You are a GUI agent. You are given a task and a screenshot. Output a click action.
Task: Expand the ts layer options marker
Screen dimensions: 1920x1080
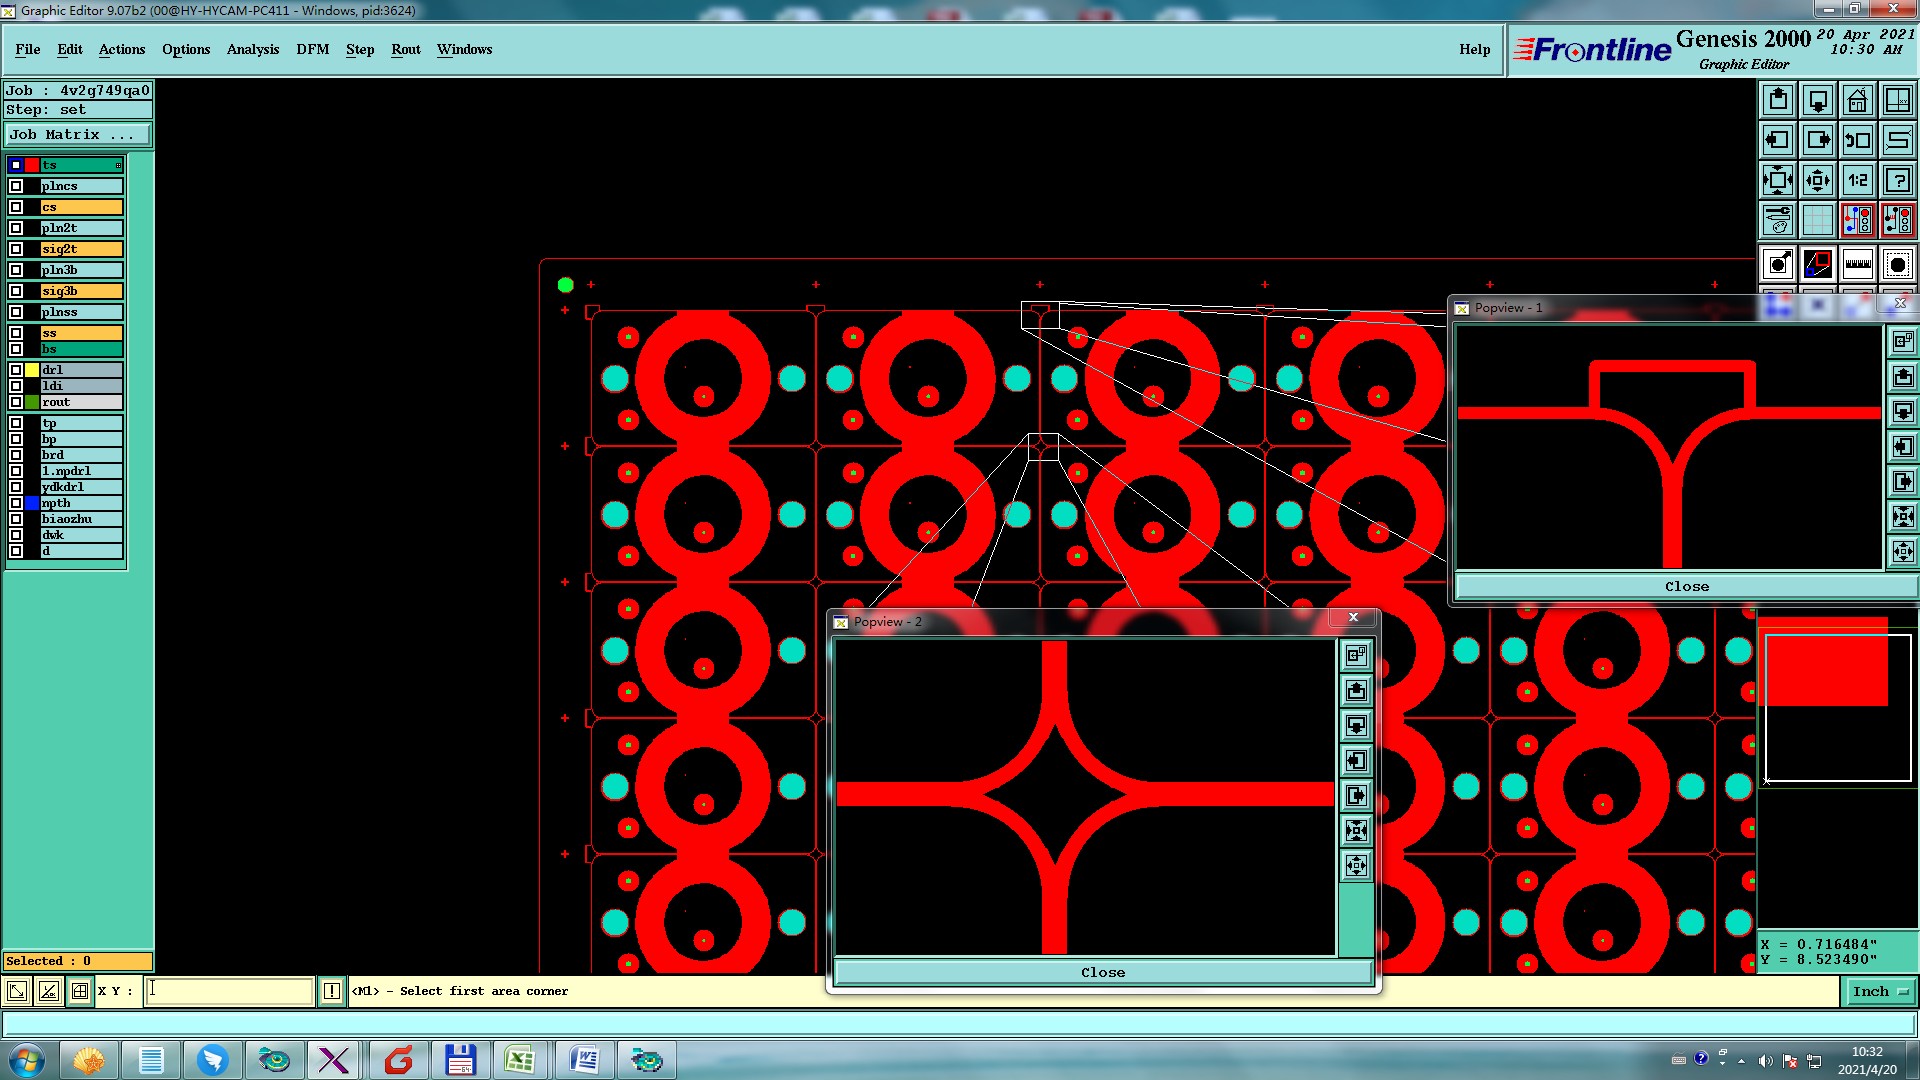[118, 165]
